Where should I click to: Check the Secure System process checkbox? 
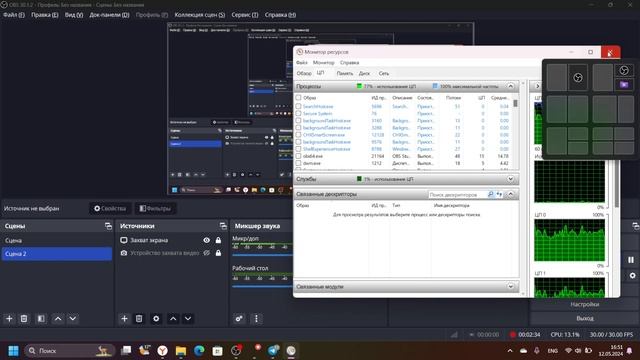(x=298, y=113)
